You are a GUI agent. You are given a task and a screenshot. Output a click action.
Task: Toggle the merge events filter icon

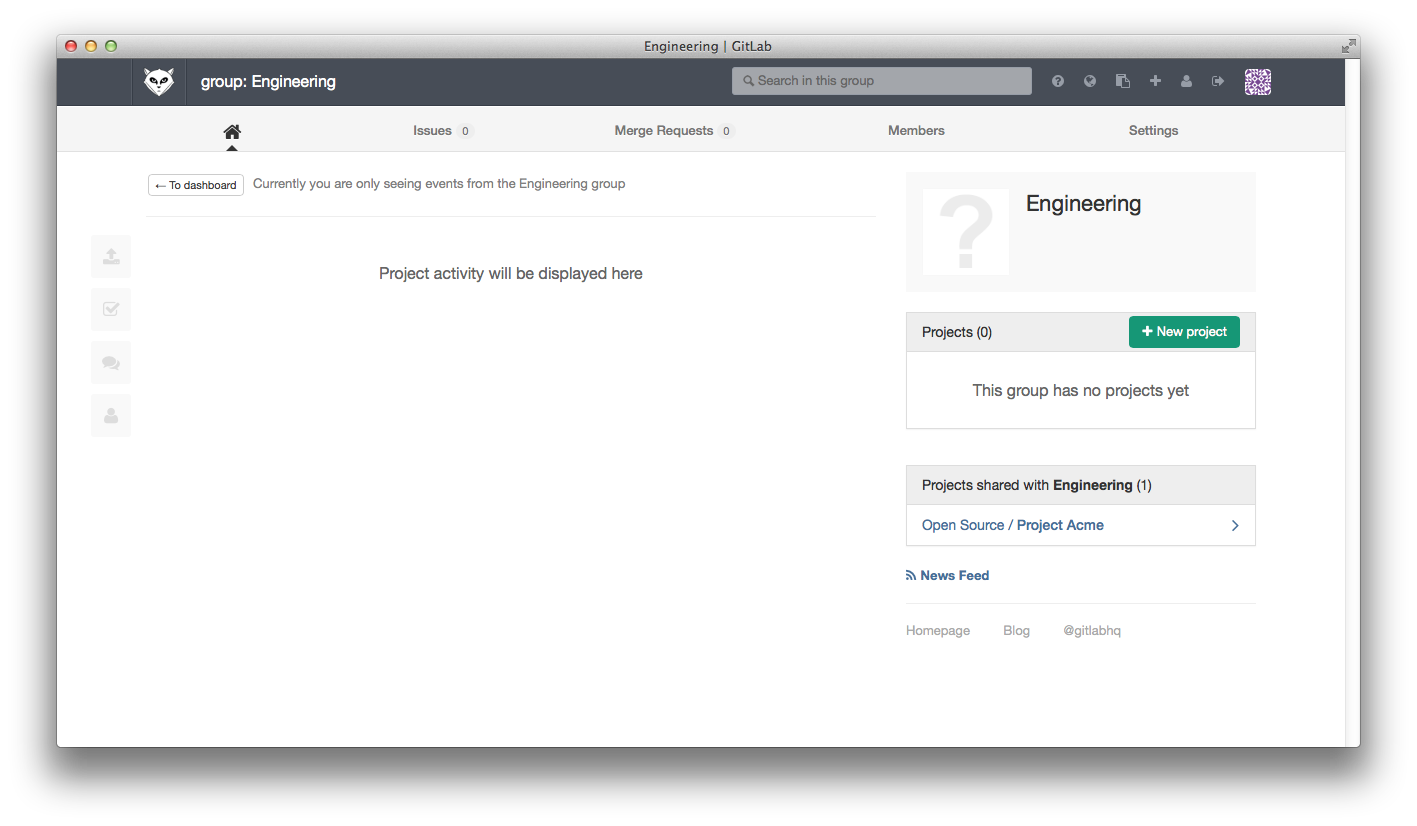[110, 309]
